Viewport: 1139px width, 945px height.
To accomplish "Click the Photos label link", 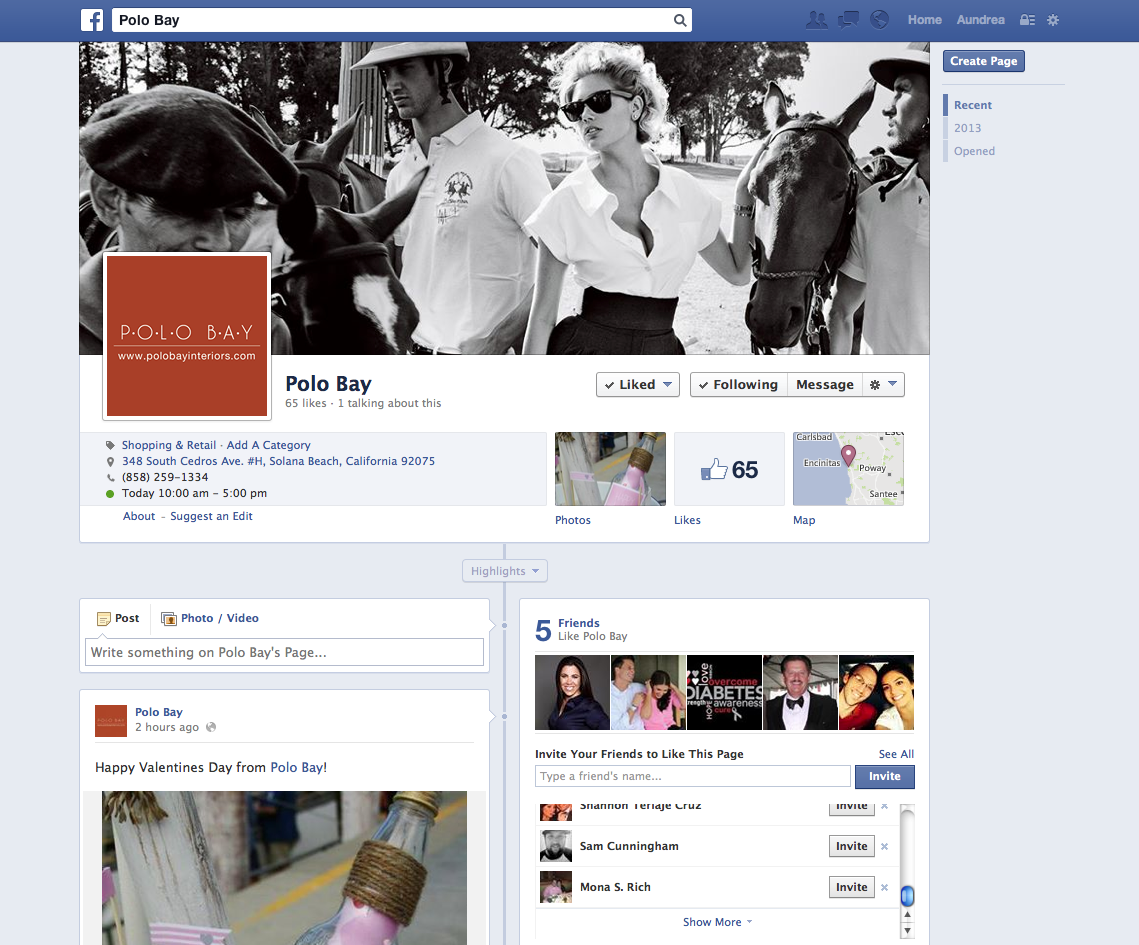I will point(573,520).
